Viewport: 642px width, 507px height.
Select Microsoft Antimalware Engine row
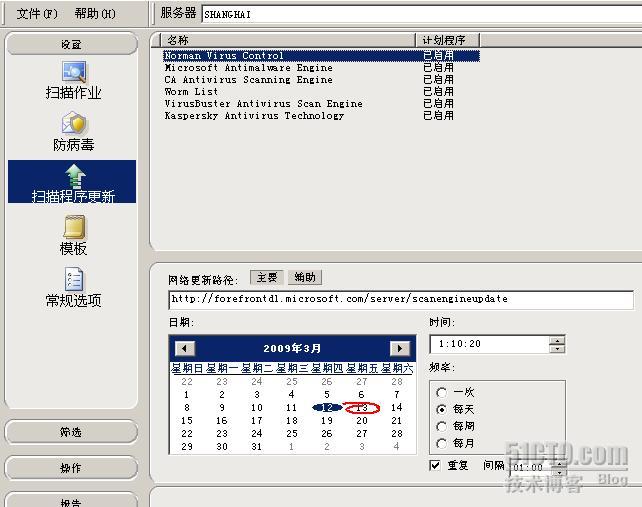(x=321, y=68)
